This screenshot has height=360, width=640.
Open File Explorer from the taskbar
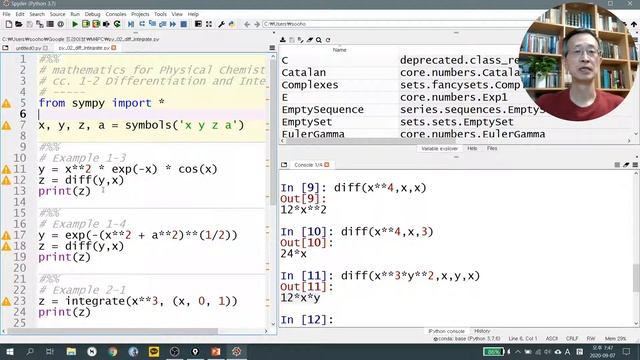(x=71, y=351)
